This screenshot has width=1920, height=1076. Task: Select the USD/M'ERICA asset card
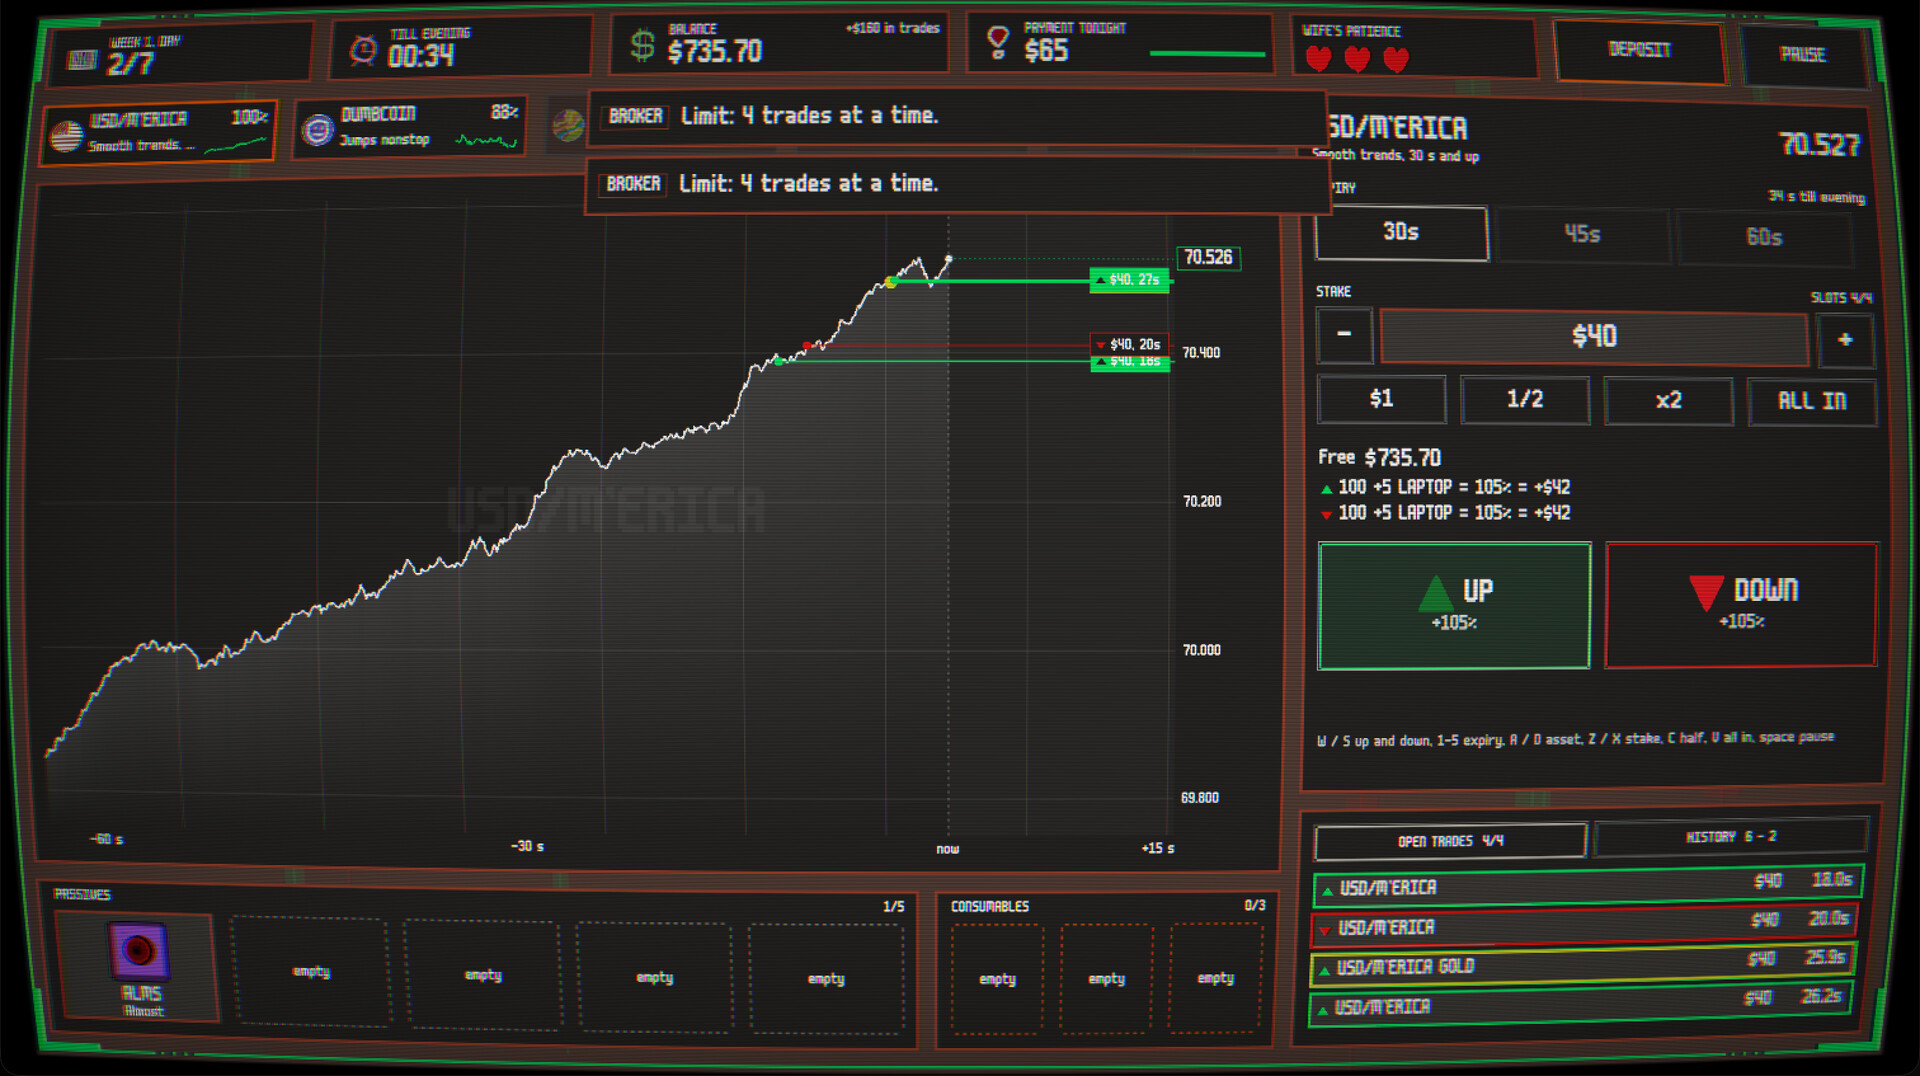click(158, 132)
